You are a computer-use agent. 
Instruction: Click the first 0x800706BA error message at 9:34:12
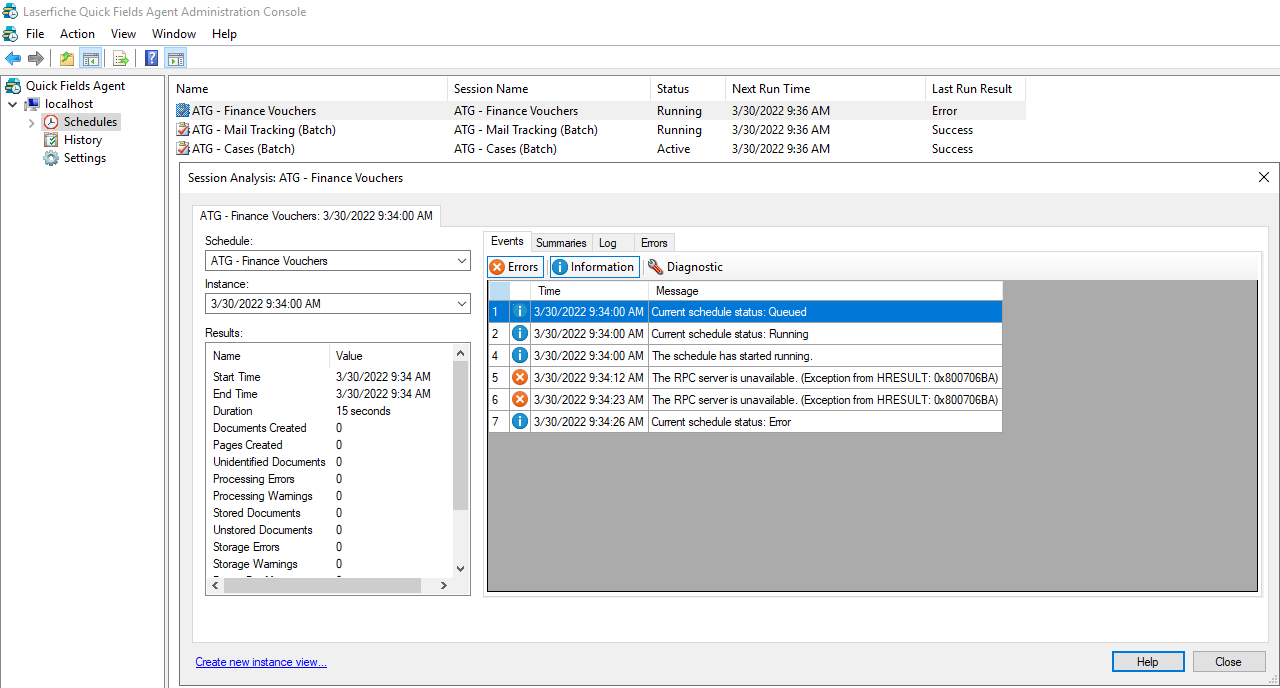coord(825,378)
